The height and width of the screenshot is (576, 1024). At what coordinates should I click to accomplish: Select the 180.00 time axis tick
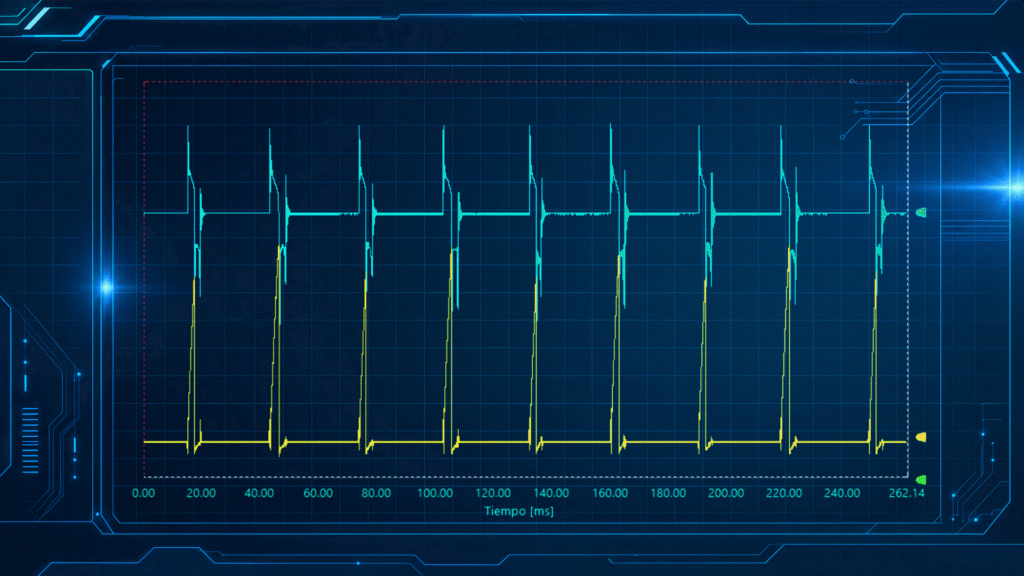[x=668, y=493]
